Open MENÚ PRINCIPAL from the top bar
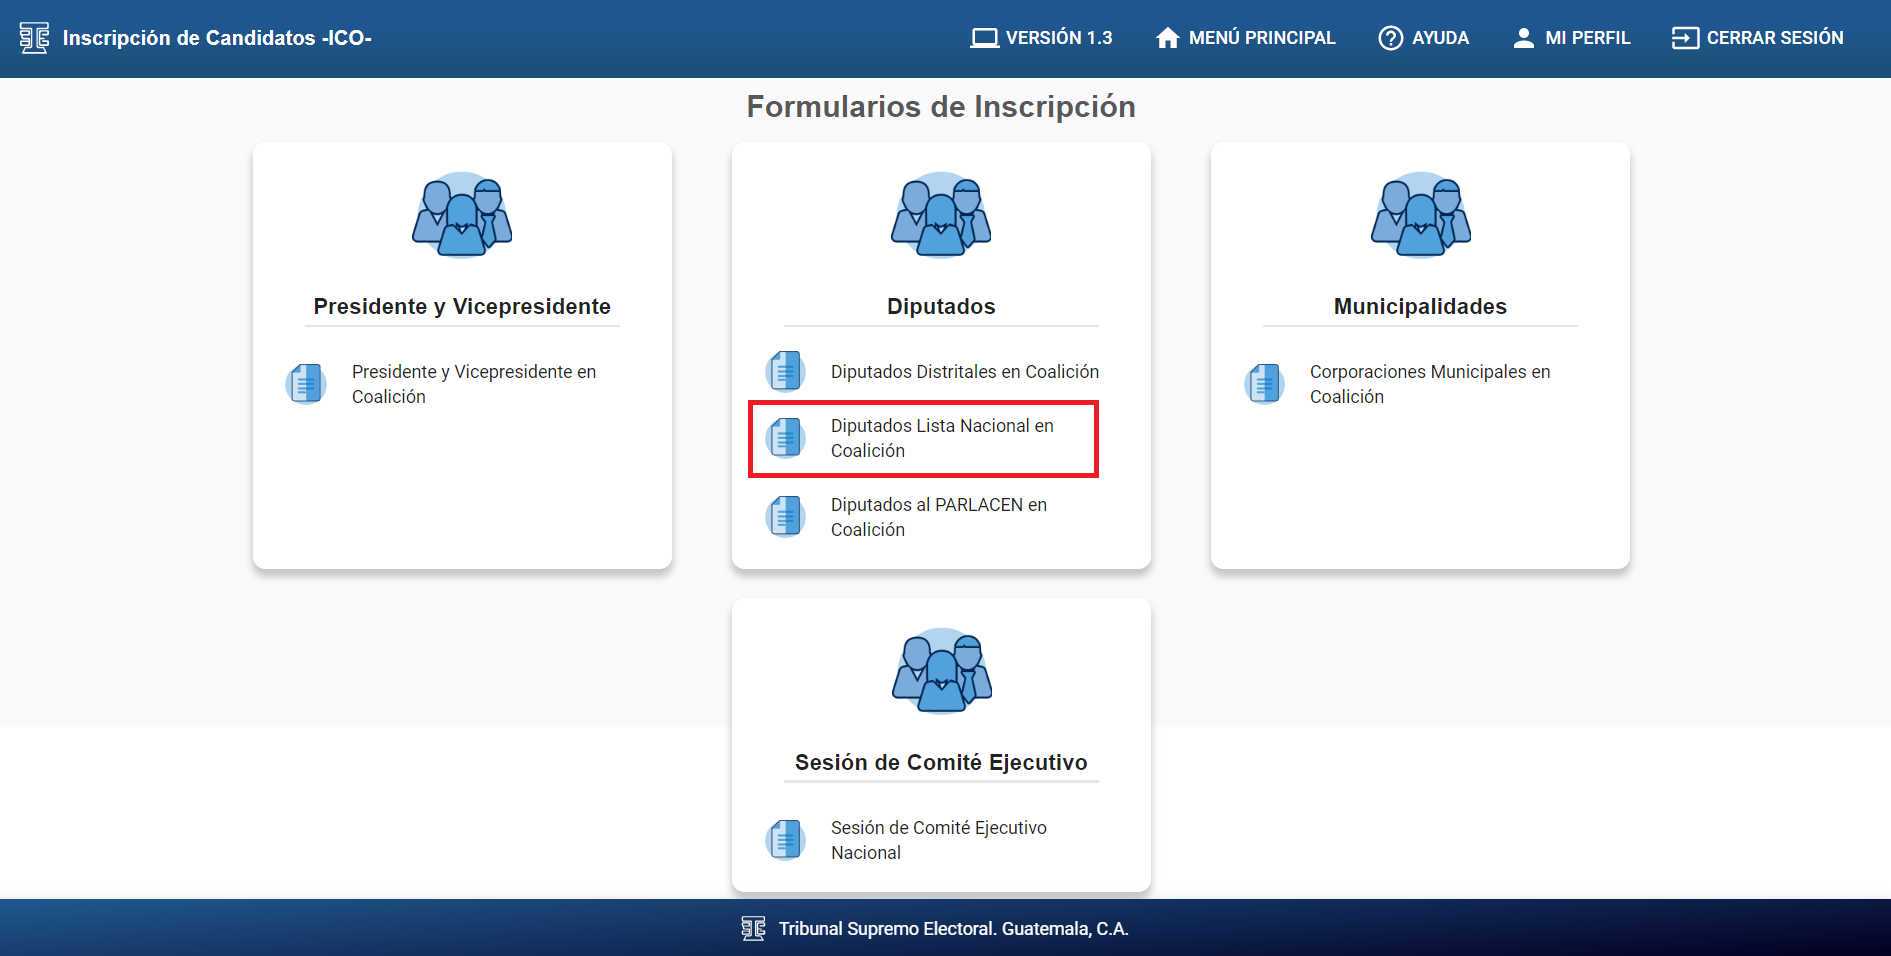1891x956 pixels. 1245,38
